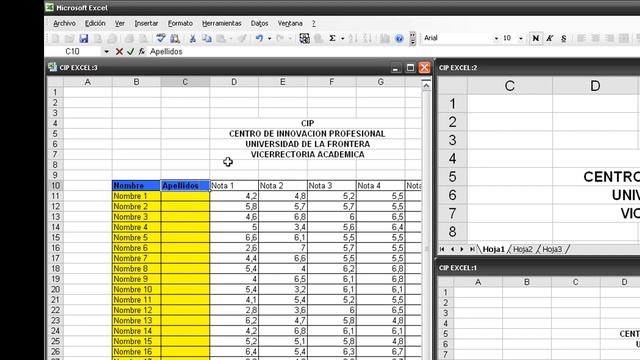Open the Ver menu
Image resolution: width=640 pixels, height=360 pixels.
pyautogui.click(x=120, y=23)
